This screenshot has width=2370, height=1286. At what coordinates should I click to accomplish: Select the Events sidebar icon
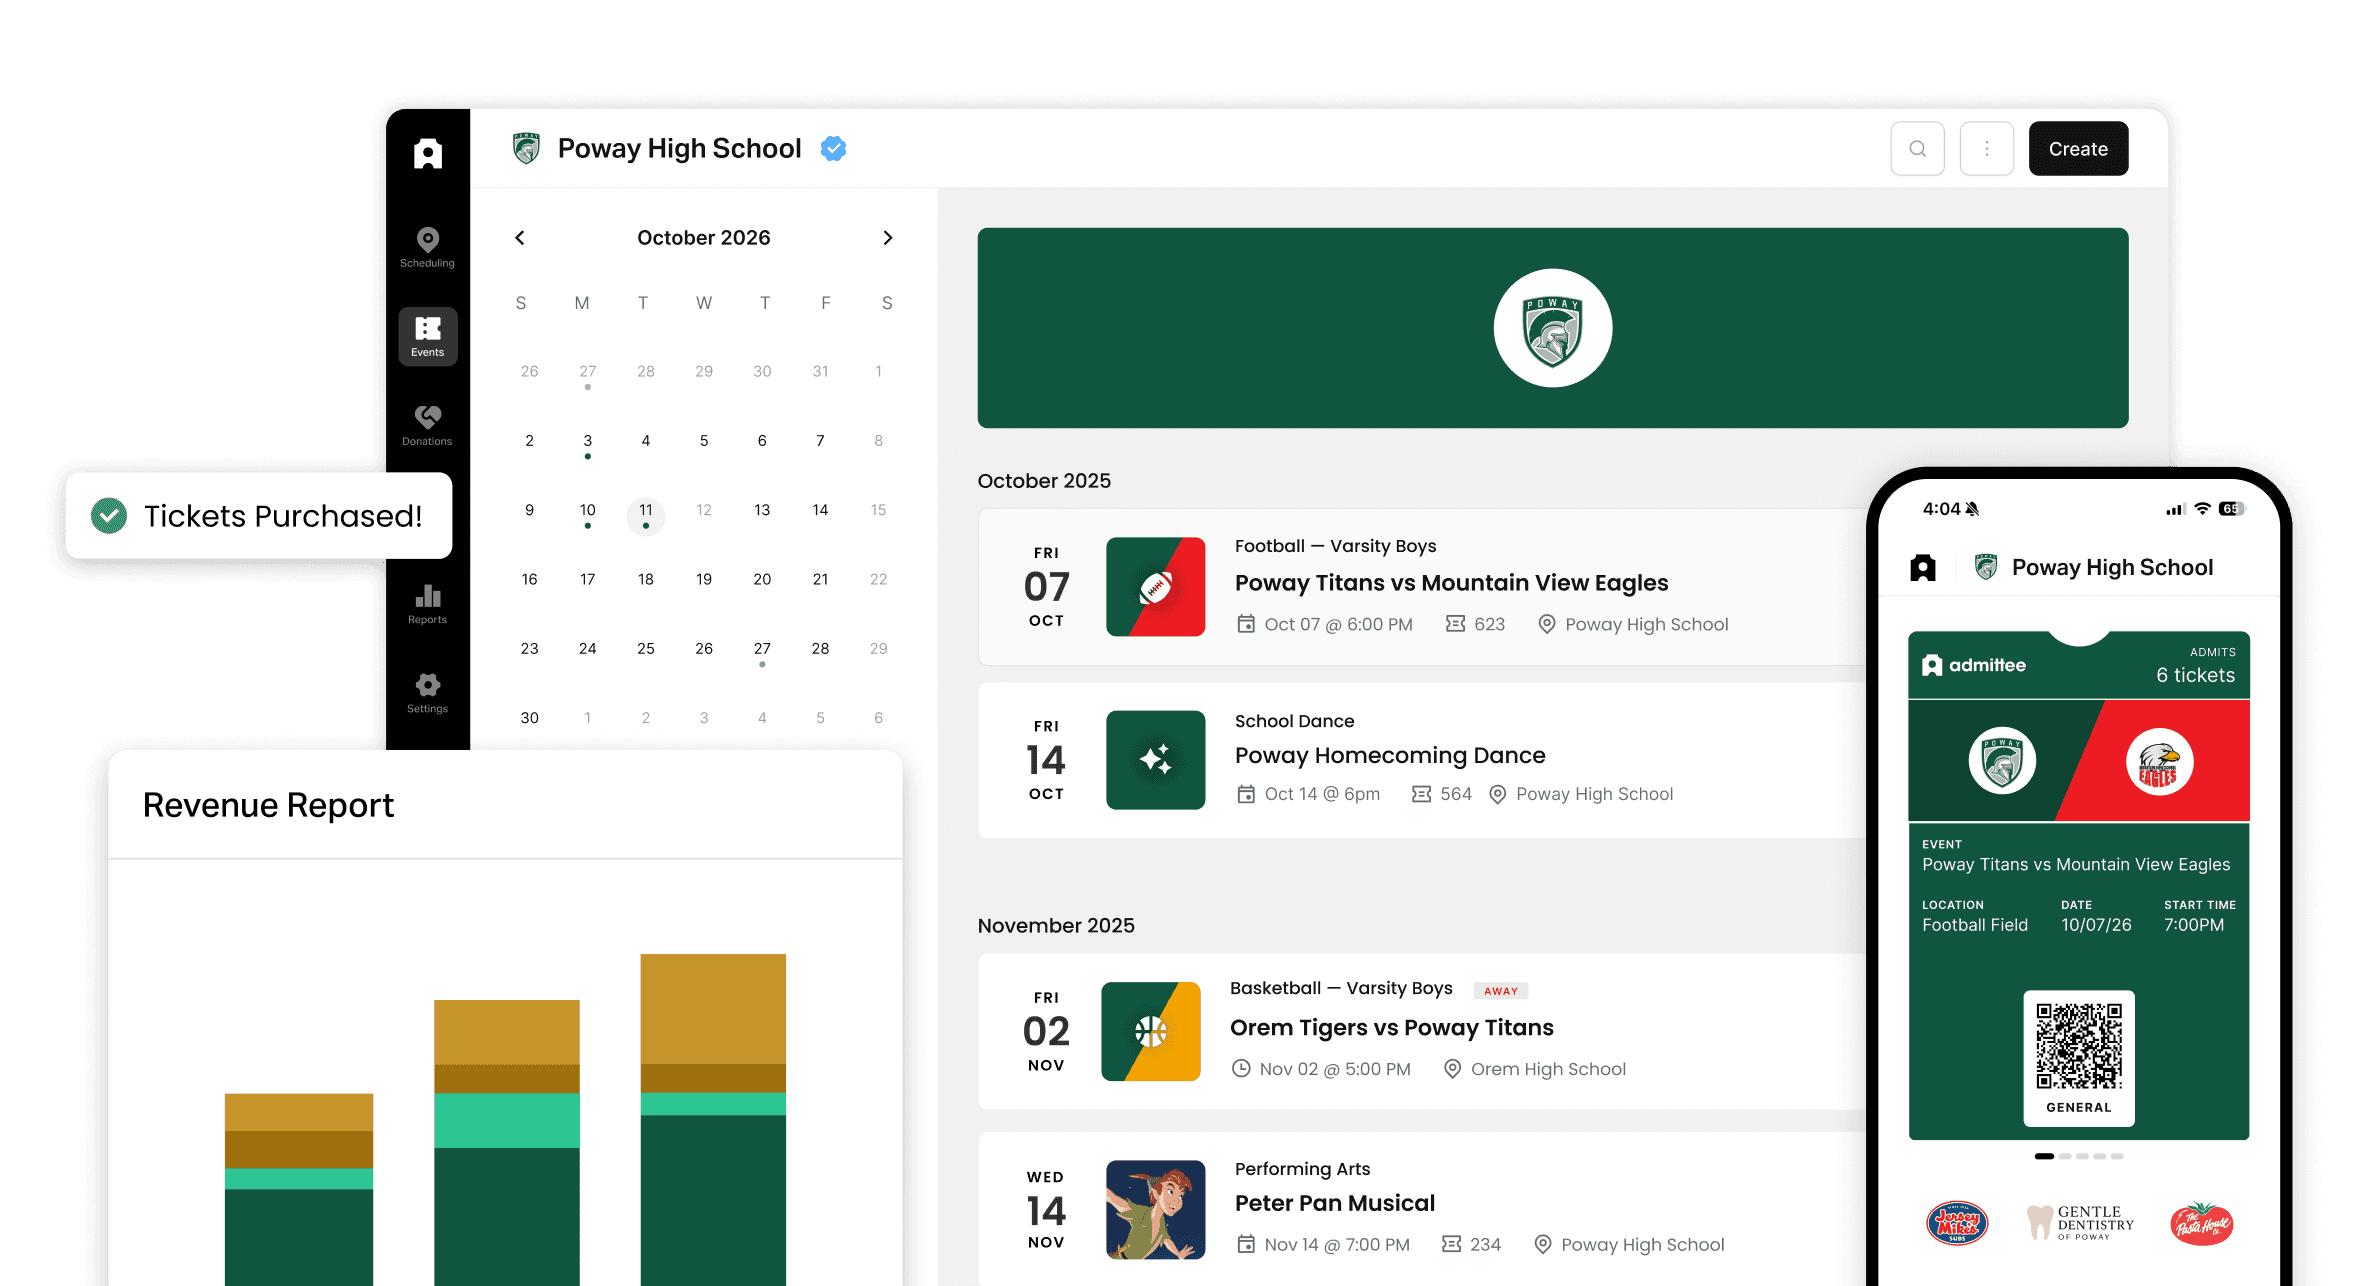coord(427,336)
